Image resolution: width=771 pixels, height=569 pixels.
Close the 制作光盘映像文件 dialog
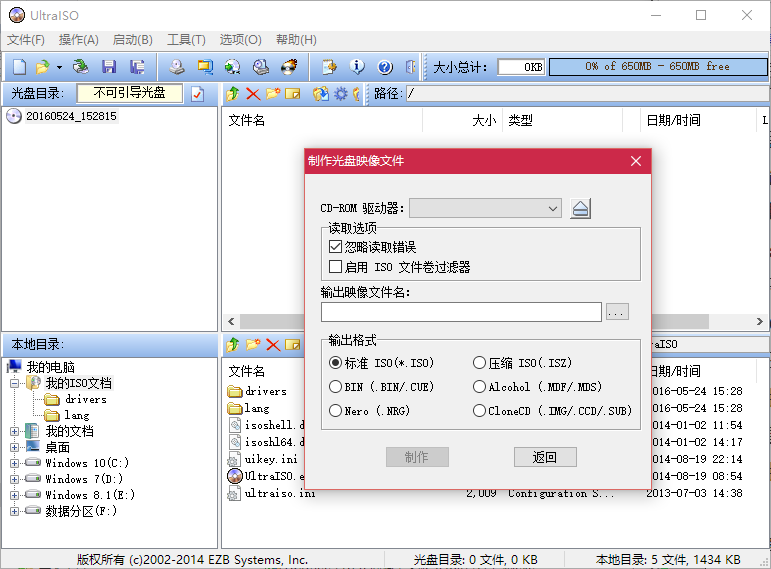(x=636, y=161)
